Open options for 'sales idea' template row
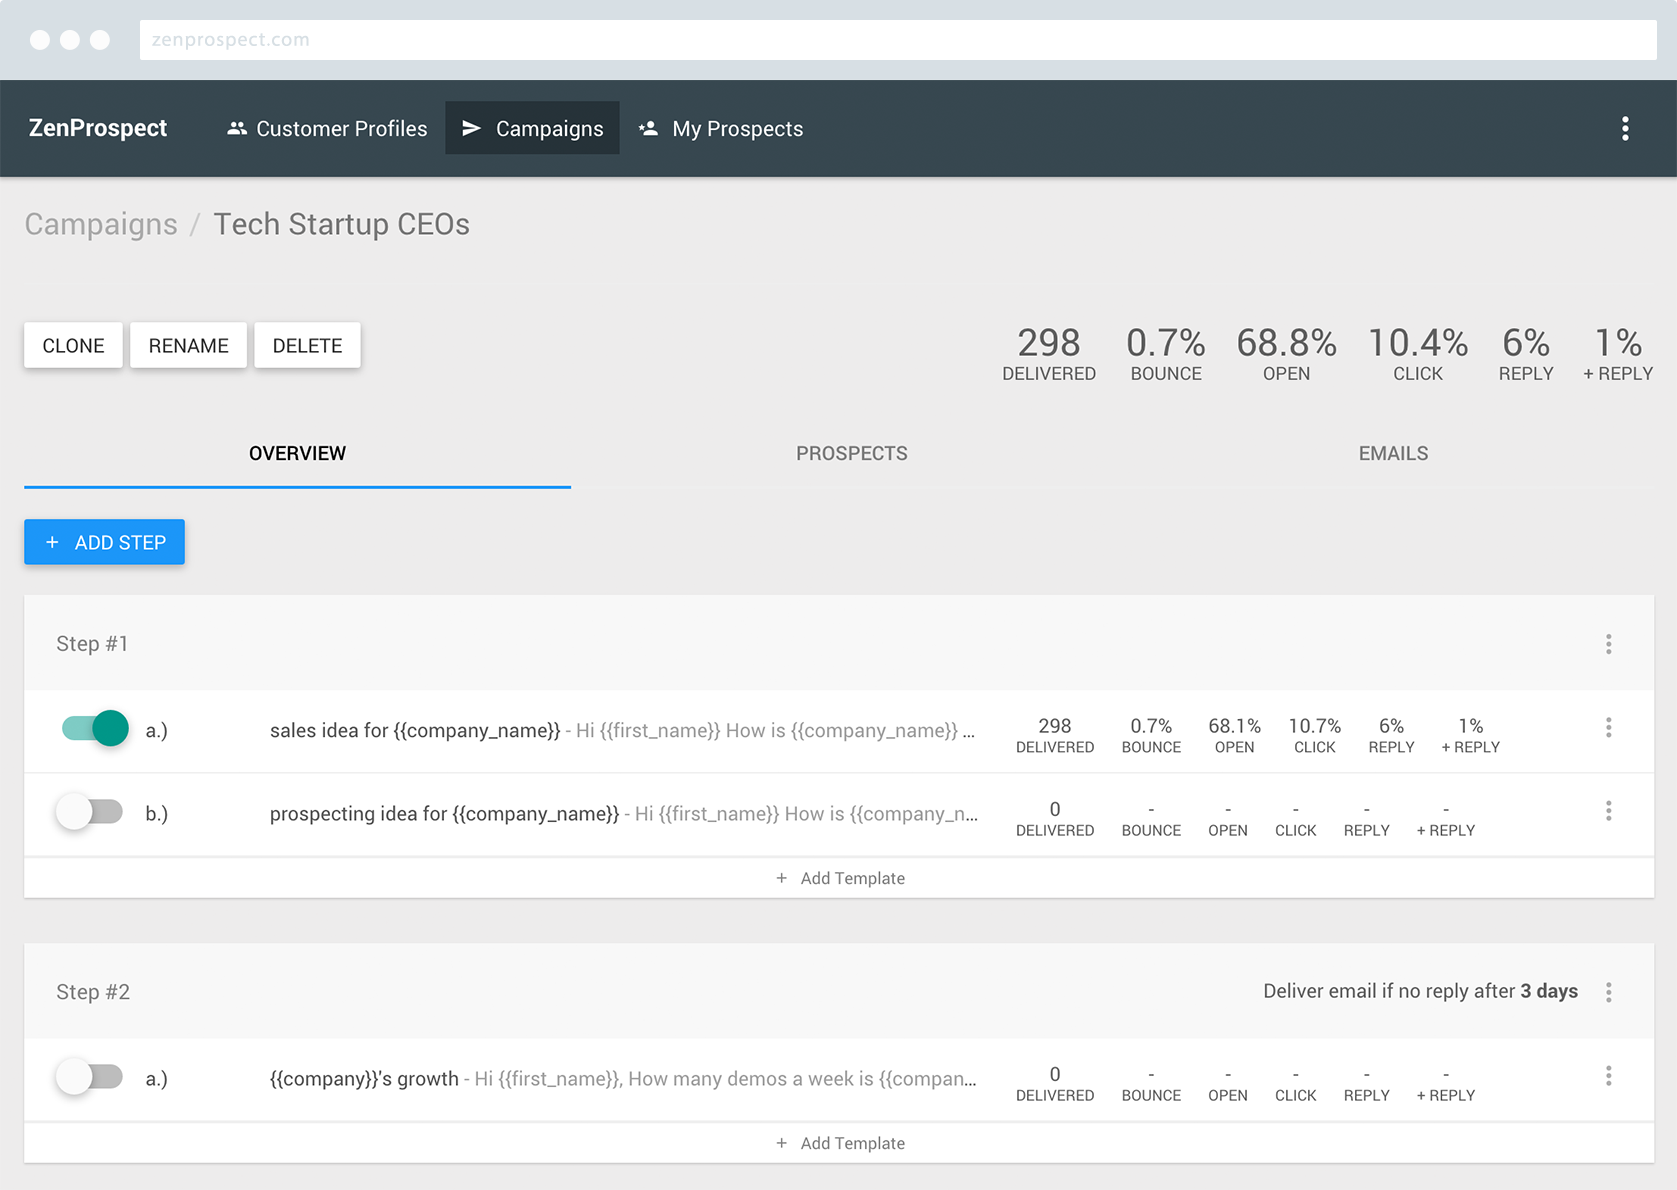 pyautogui.click(x=1608, y=728)
